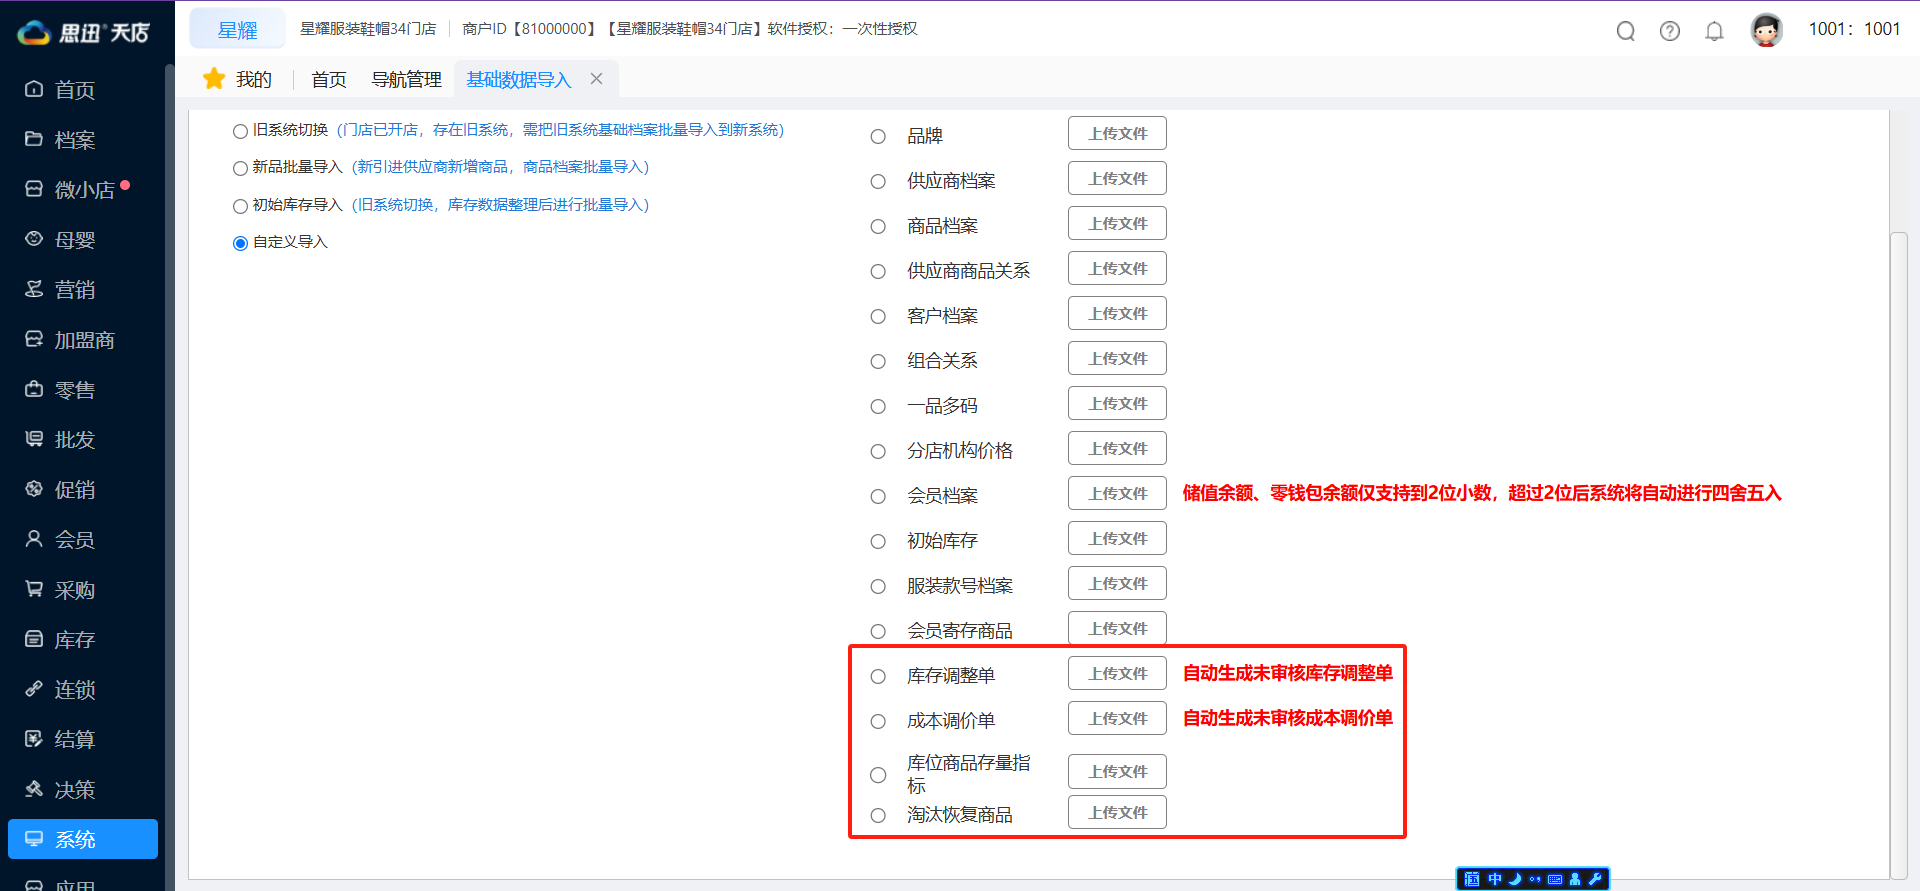
Task: Click the 星耀 version button
Action: [237, 30]
